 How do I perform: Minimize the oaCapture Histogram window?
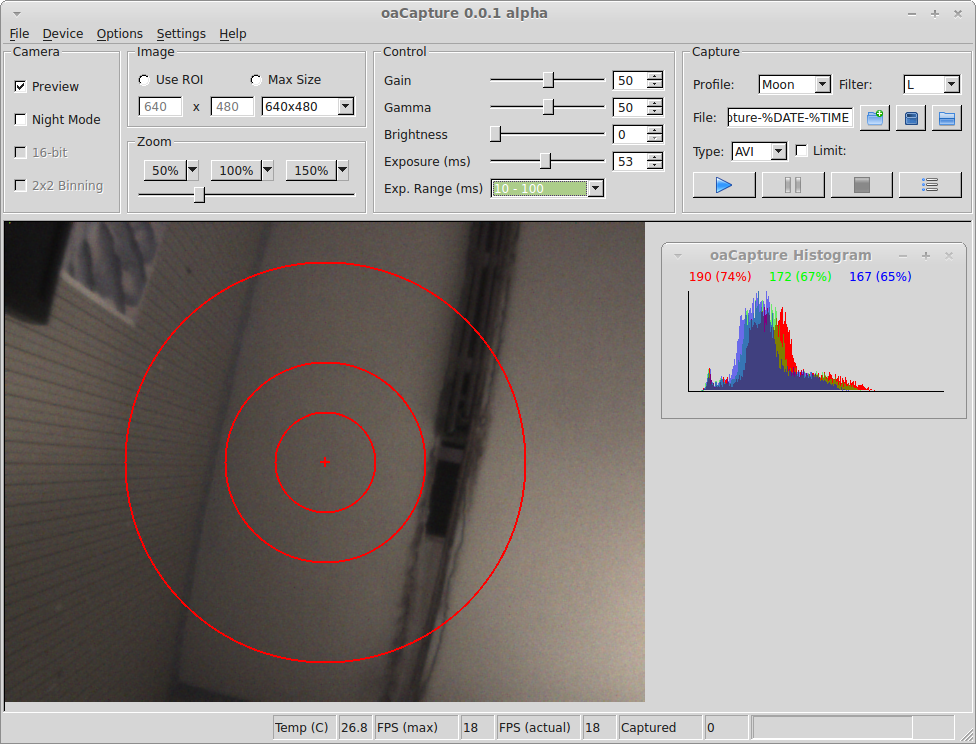(903, 256)
